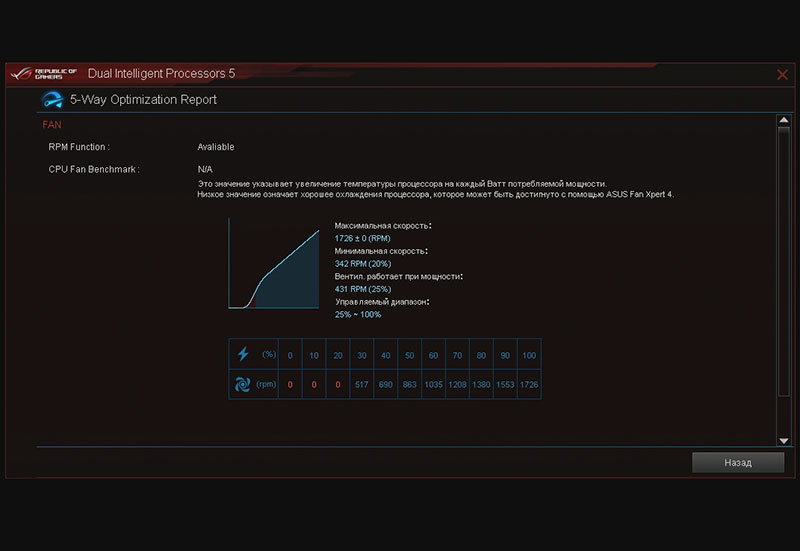Click the 1553 rpm table cell
This screenshot has height=551, width=800.
tap(505, 385)
